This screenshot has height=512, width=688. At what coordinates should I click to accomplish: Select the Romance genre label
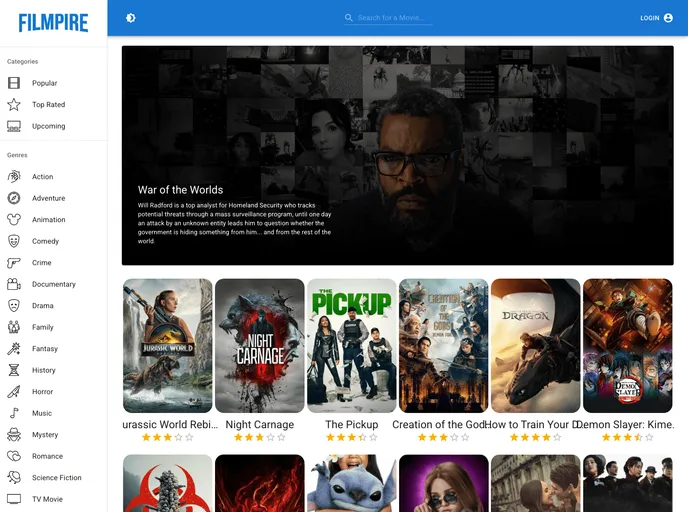click(47, 456)
